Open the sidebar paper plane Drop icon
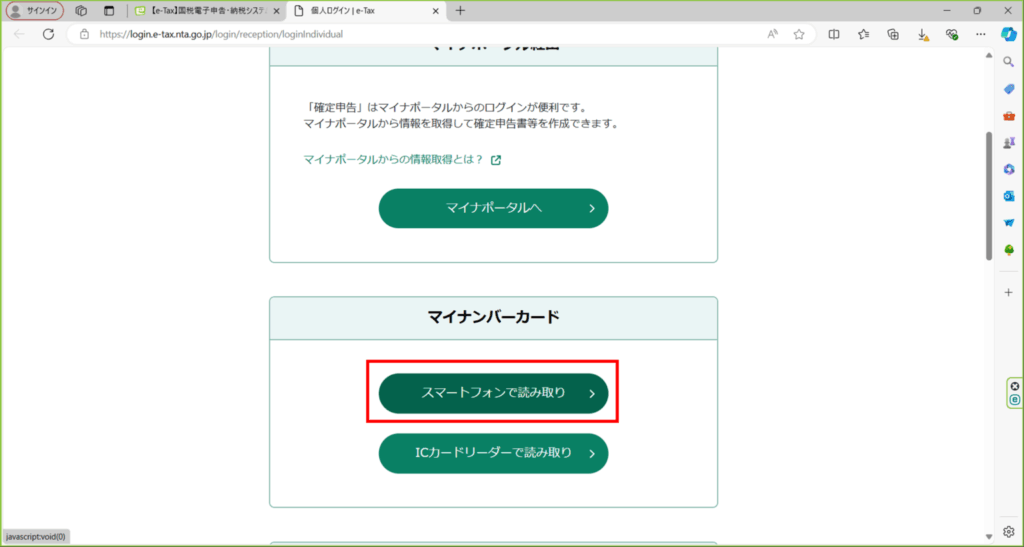The height and width of the screenshot is (547, 1024). pyautogui.click(x=1009, y=223)
